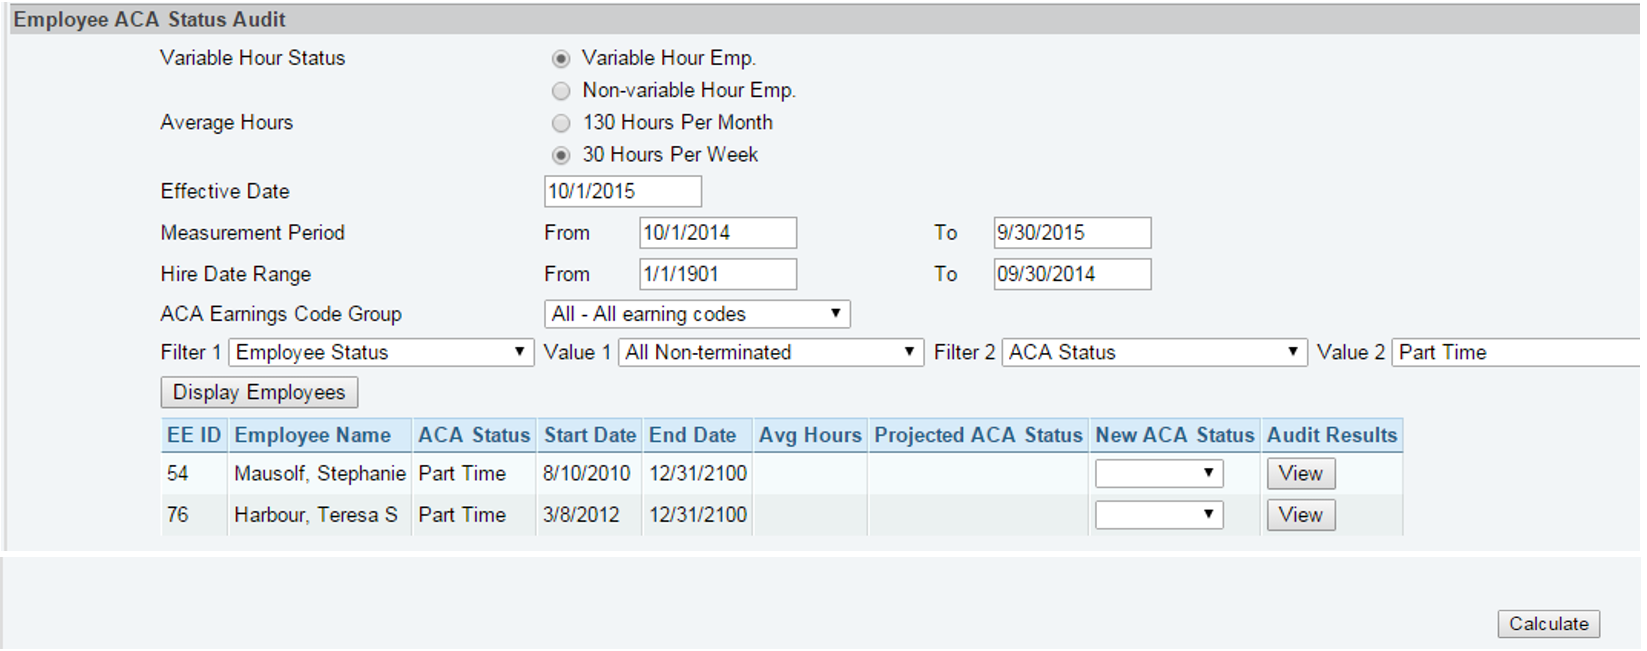Choose Non-variable Hour Emp. option
The width and height of the screenshot is (1647, 651).
[560, 91]
